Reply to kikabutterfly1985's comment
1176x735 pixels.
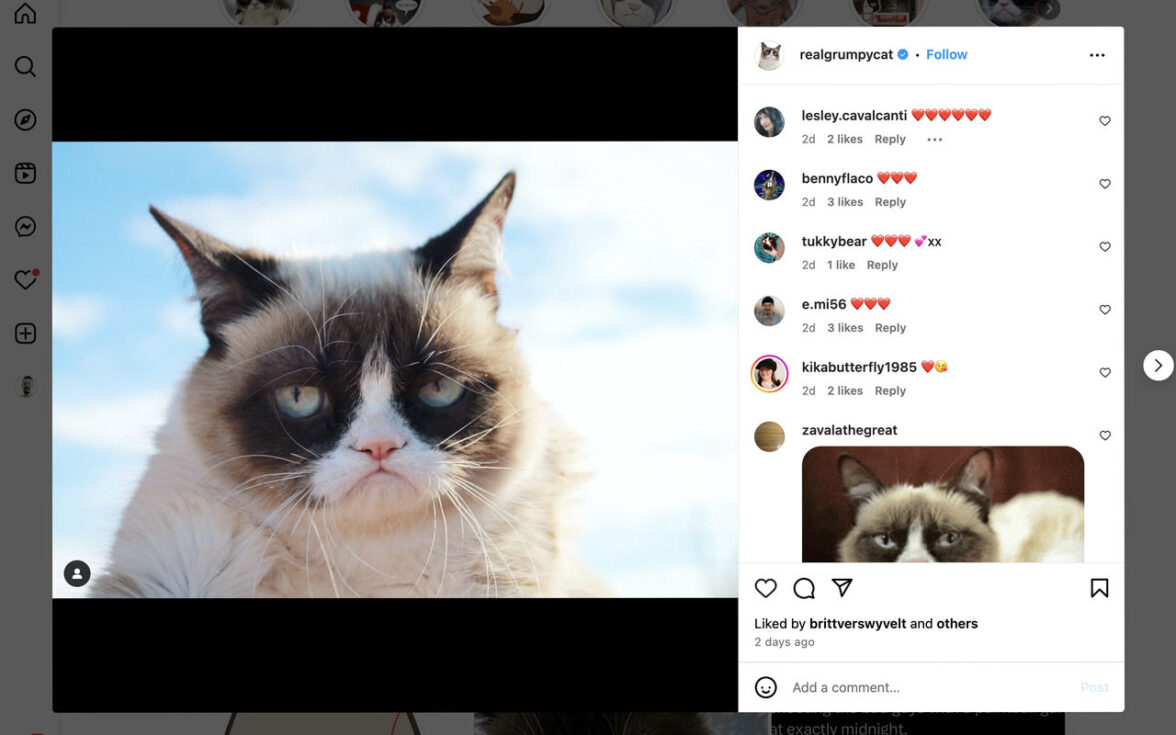tap(890, 392)
